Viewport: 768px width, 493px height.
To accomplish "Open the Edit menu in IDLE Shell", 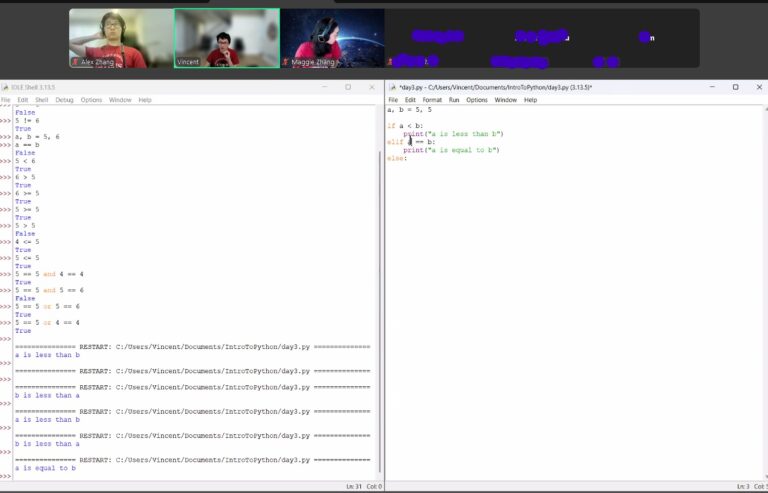I will tap(23, 100).
